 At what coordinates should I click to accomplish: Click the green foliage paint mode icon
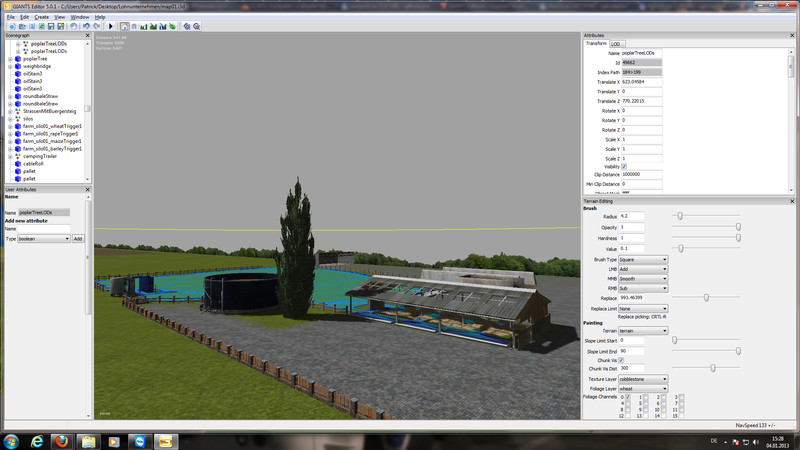172,26
